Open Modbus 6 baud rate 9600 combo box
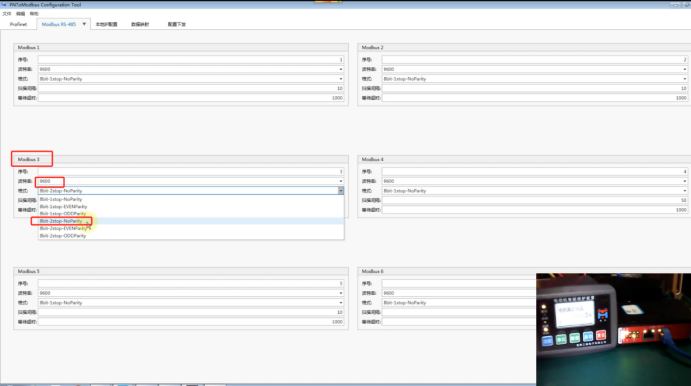 click(x=459, y=293)
